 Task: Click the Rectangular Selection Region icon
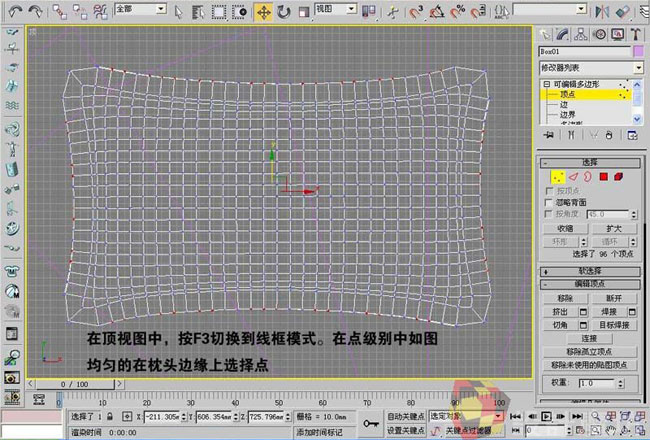click(219, 12)
